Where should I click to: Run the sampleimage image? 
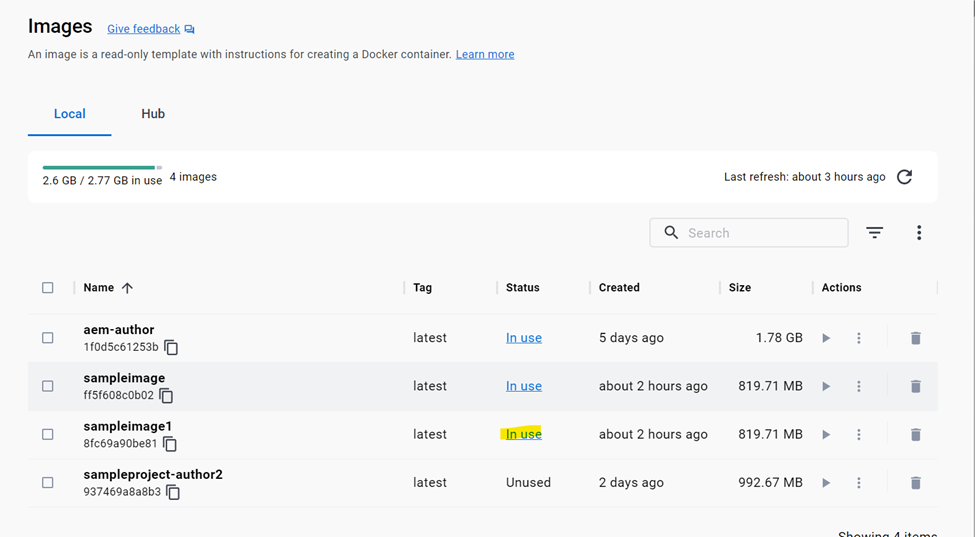(826, 387)
